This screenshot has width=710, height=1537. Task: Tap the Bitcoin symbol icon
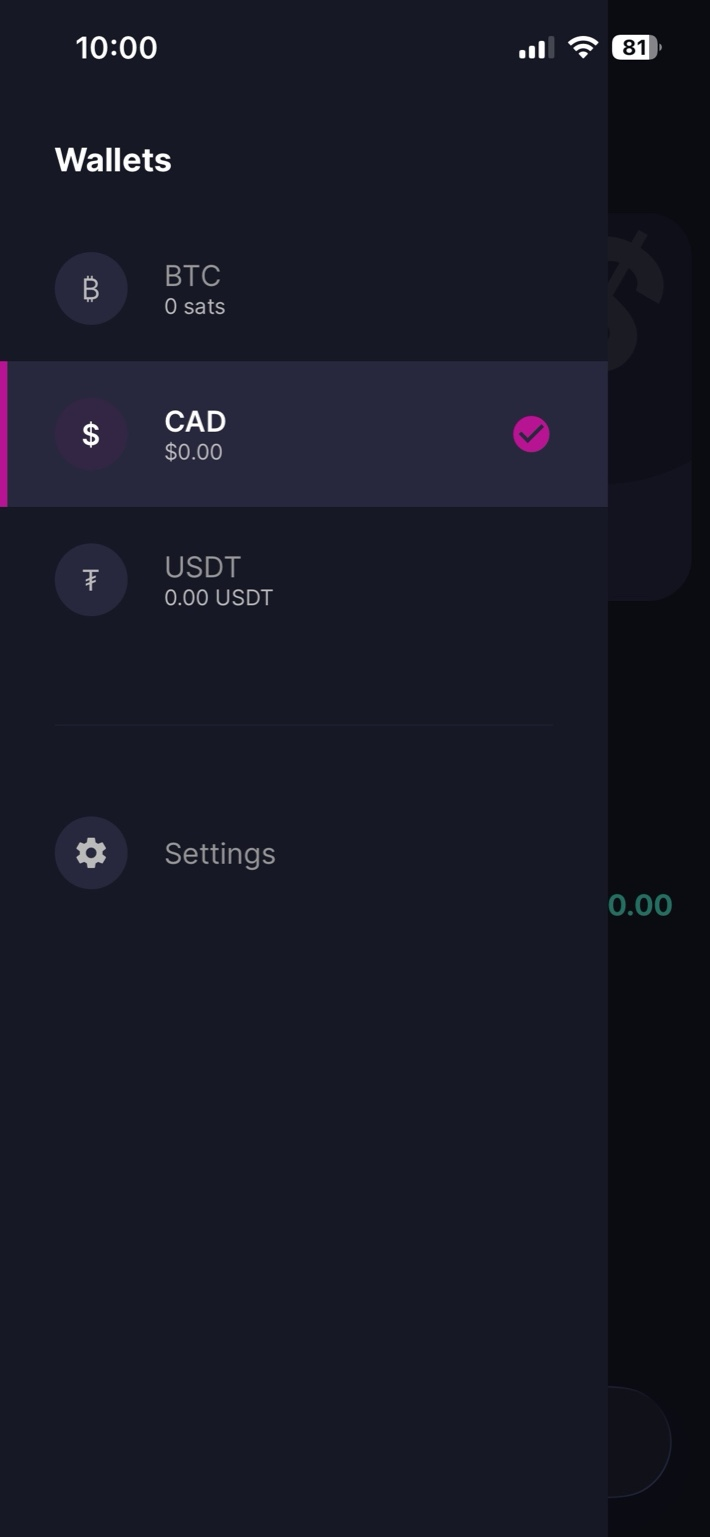(x=91, y=289)
